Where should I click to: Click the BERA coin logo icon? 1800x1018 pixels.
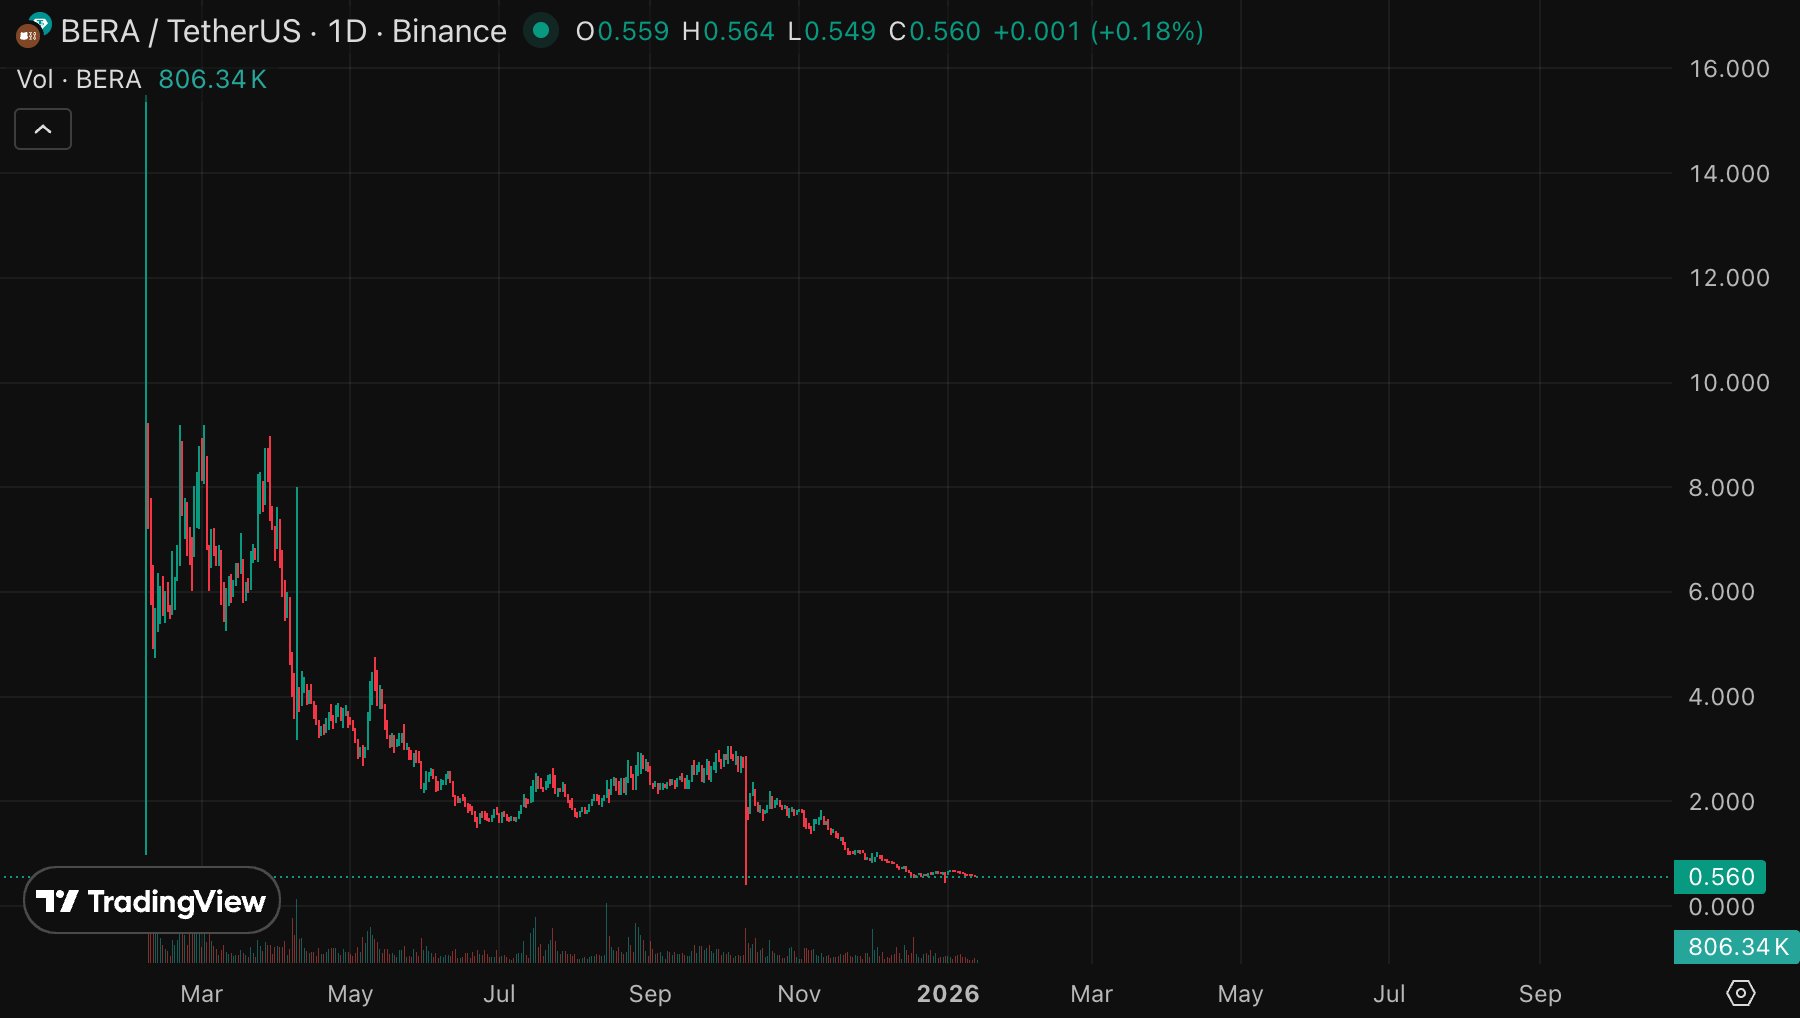click(33, 30)
